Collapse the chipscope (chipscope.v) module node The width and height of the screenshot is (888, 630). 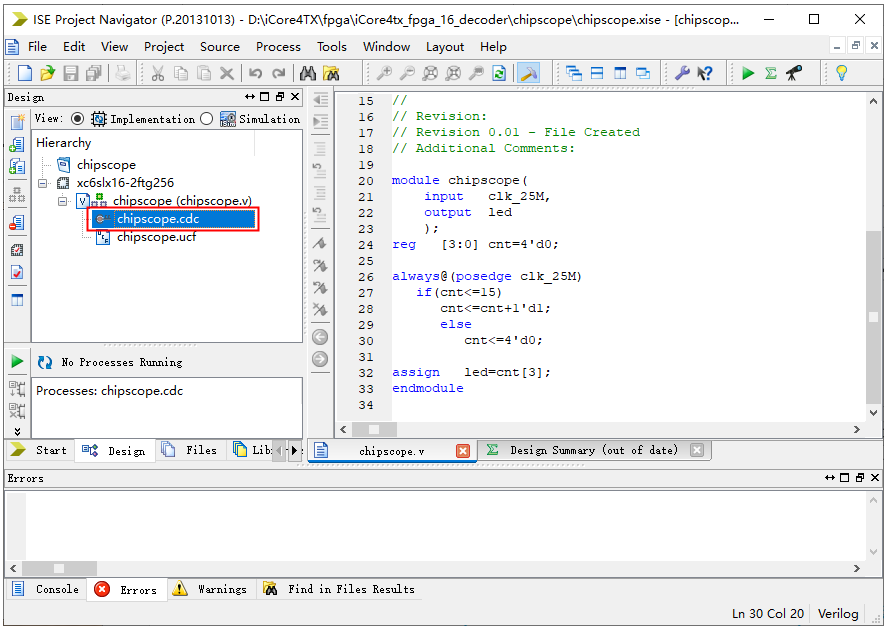(62, 201)
